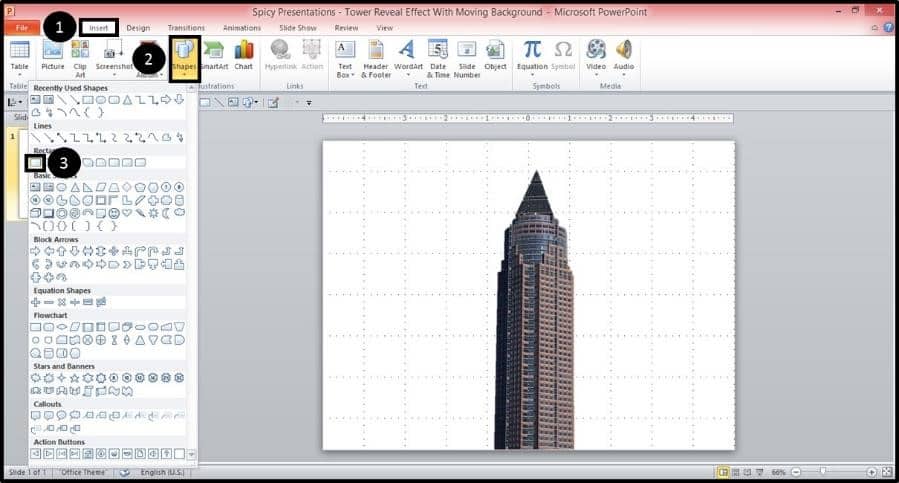Click the 60% zoom level
This screenshot has width=899, height=483.
(778, 472)
